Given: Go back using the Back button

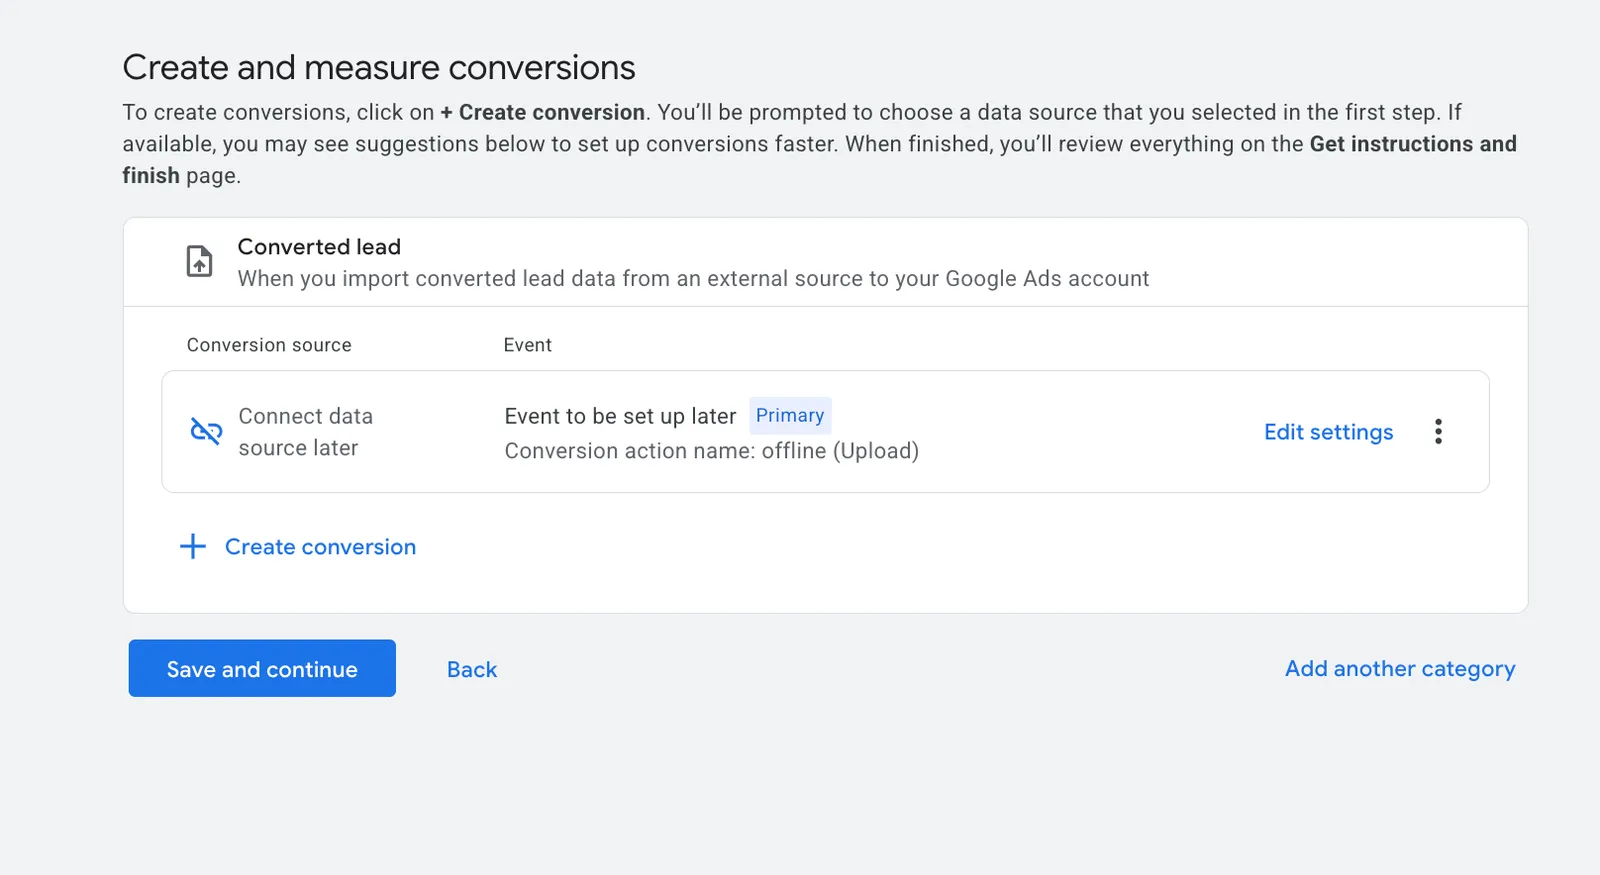Looking at the screenshot, I should pyautogui.click(x=472, y=669).
